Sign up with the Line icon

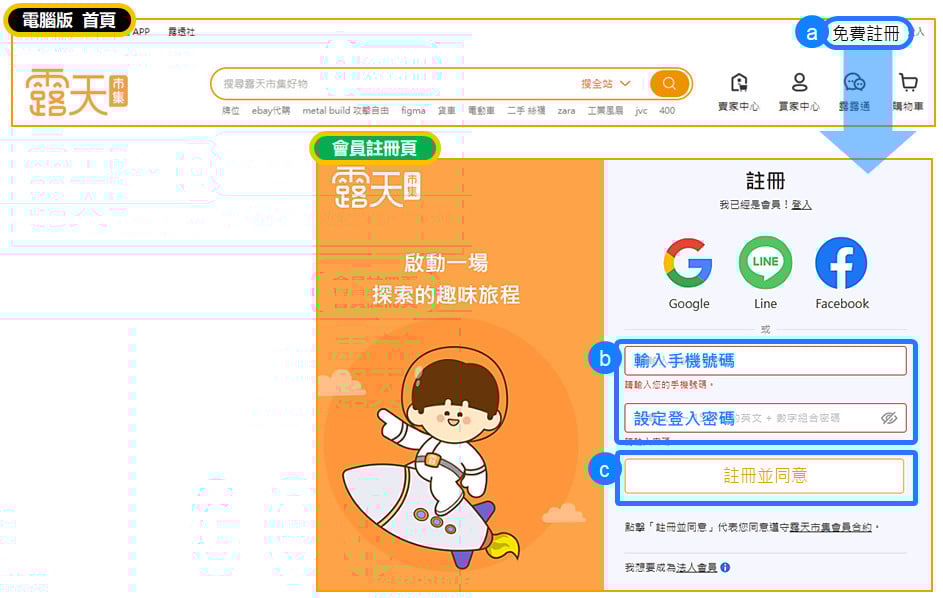pyautogui.click(x=765, y=274)
